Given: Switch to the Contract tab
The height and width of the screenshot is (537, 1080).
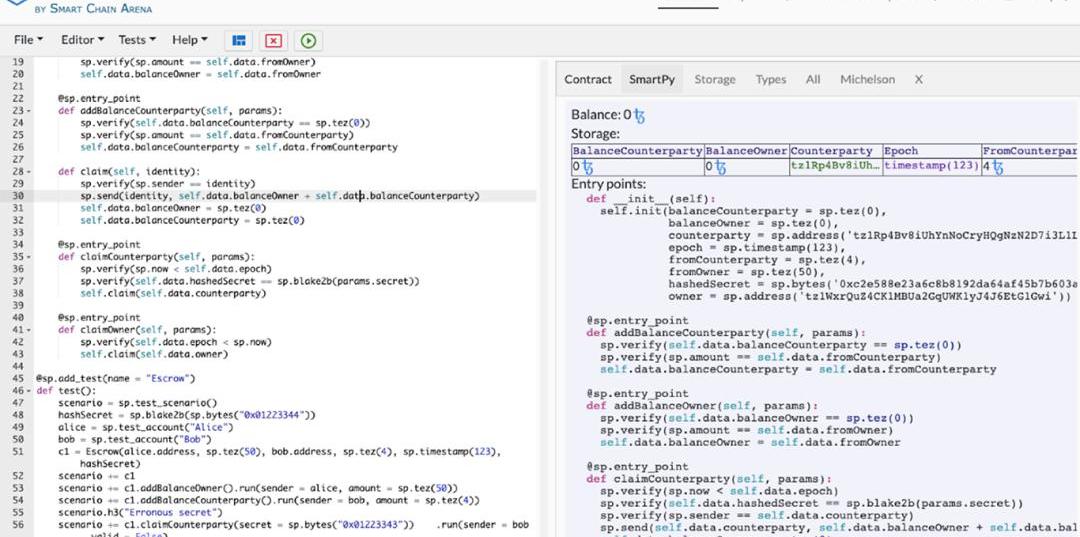Looking at the screenshot, I should coord(588,79).
